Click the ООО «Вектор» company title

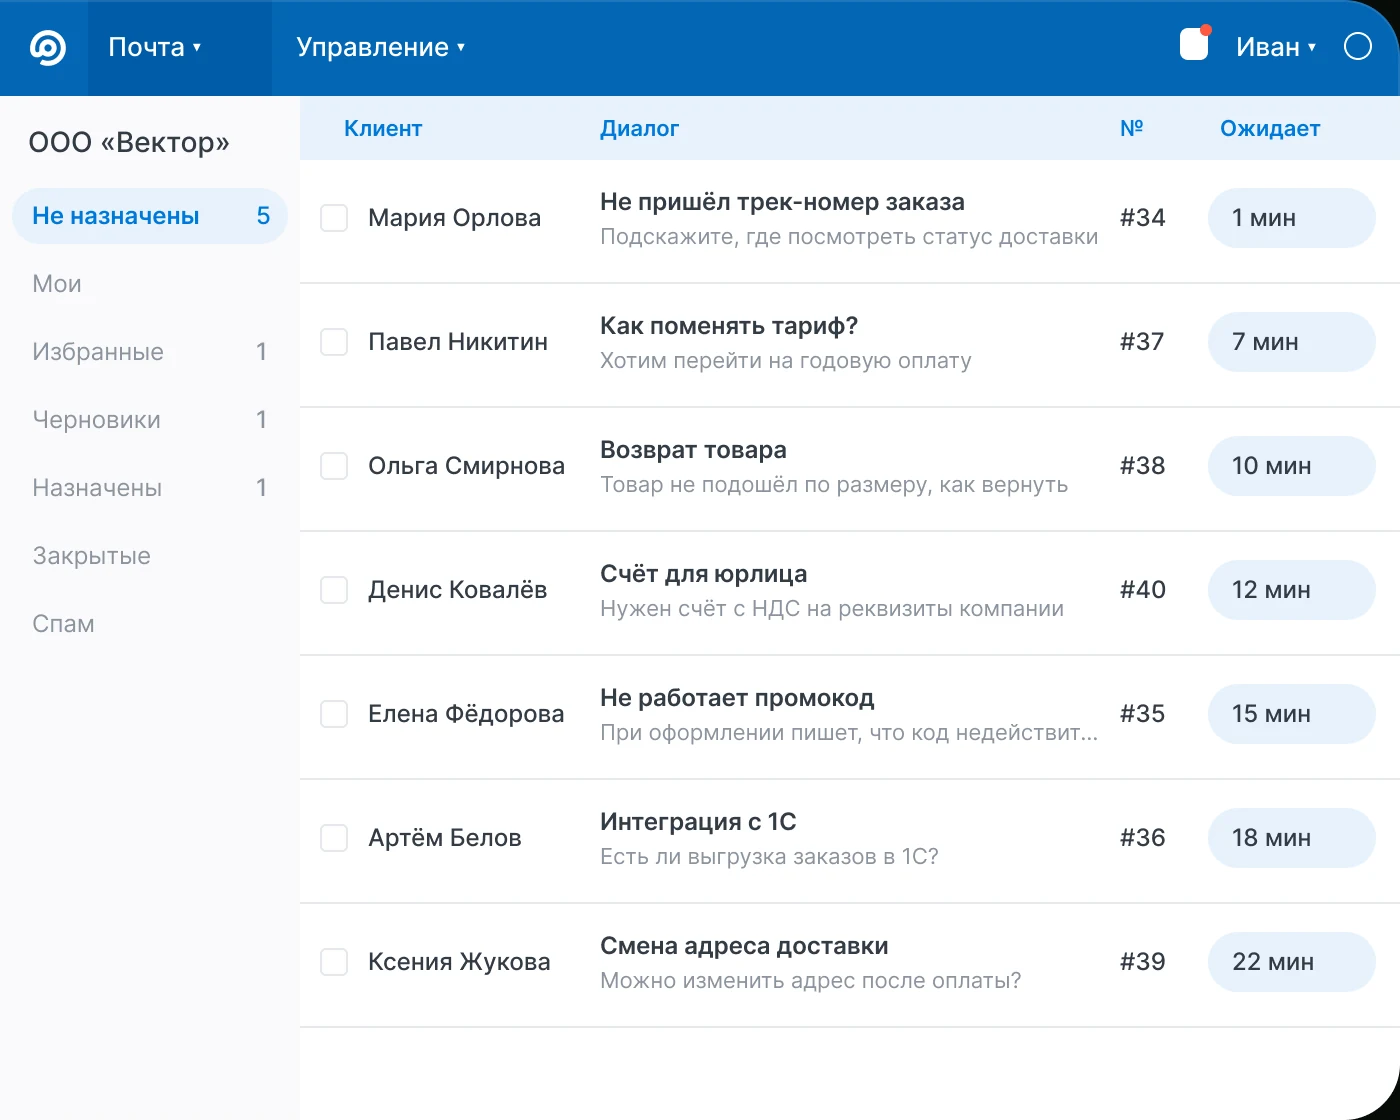tap(129, 142)
